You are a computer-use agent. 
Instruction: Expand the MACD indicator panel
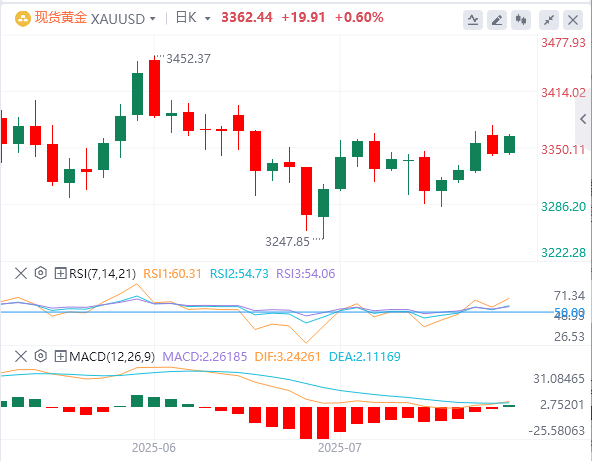pyautogui.click(x=60, y=356)
